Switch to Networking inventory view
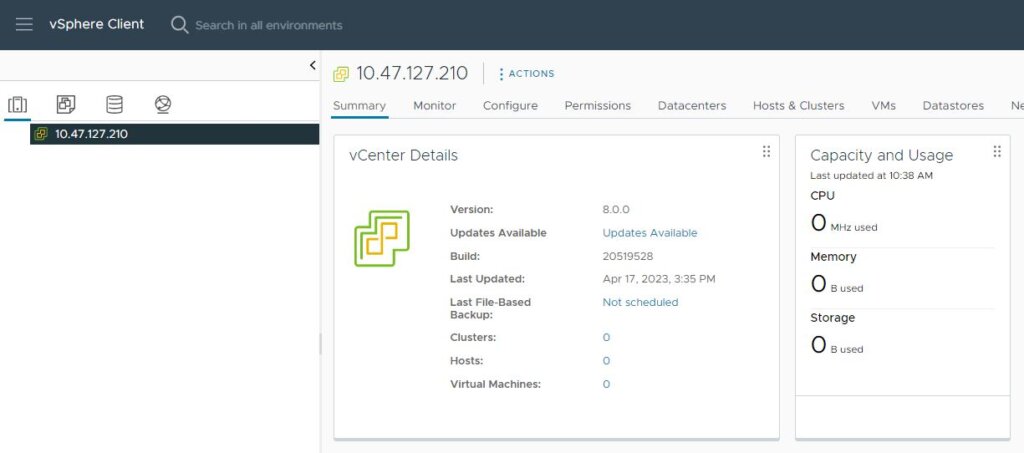This screenshot has width=1024, height=453. (163, 104)
